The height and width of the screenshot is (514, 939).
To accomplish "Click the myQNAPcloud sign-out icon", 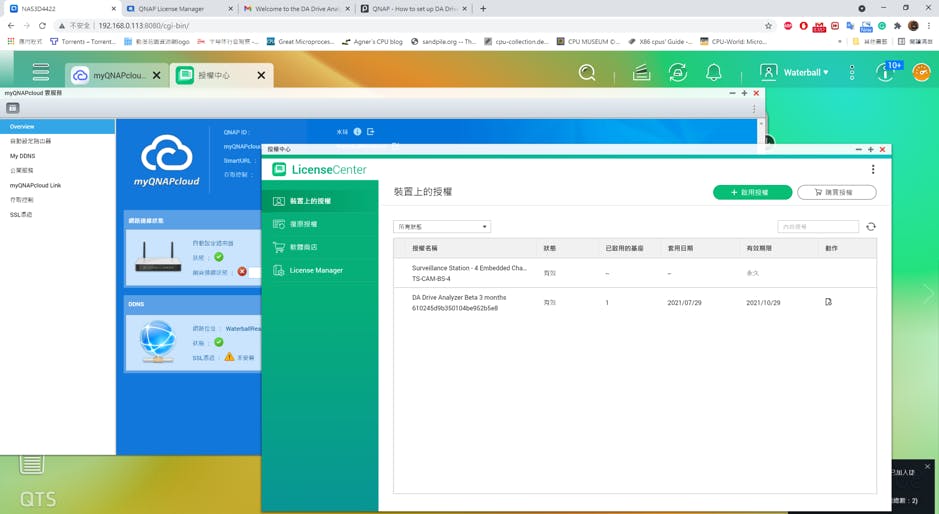I will pos(371,132).
